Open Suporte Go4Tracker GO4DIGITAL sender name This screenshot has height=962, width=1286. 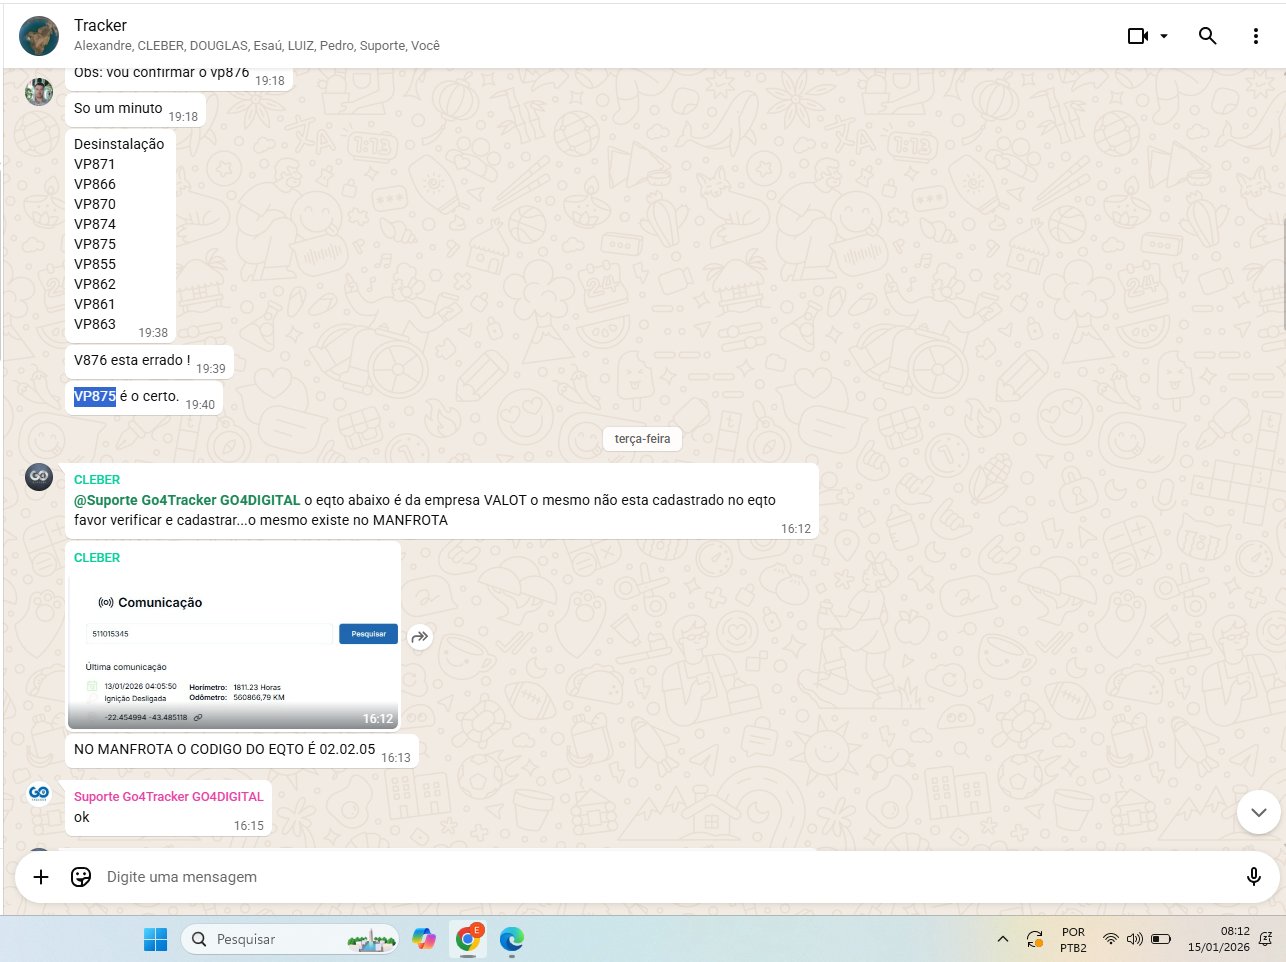pos(168,797)
